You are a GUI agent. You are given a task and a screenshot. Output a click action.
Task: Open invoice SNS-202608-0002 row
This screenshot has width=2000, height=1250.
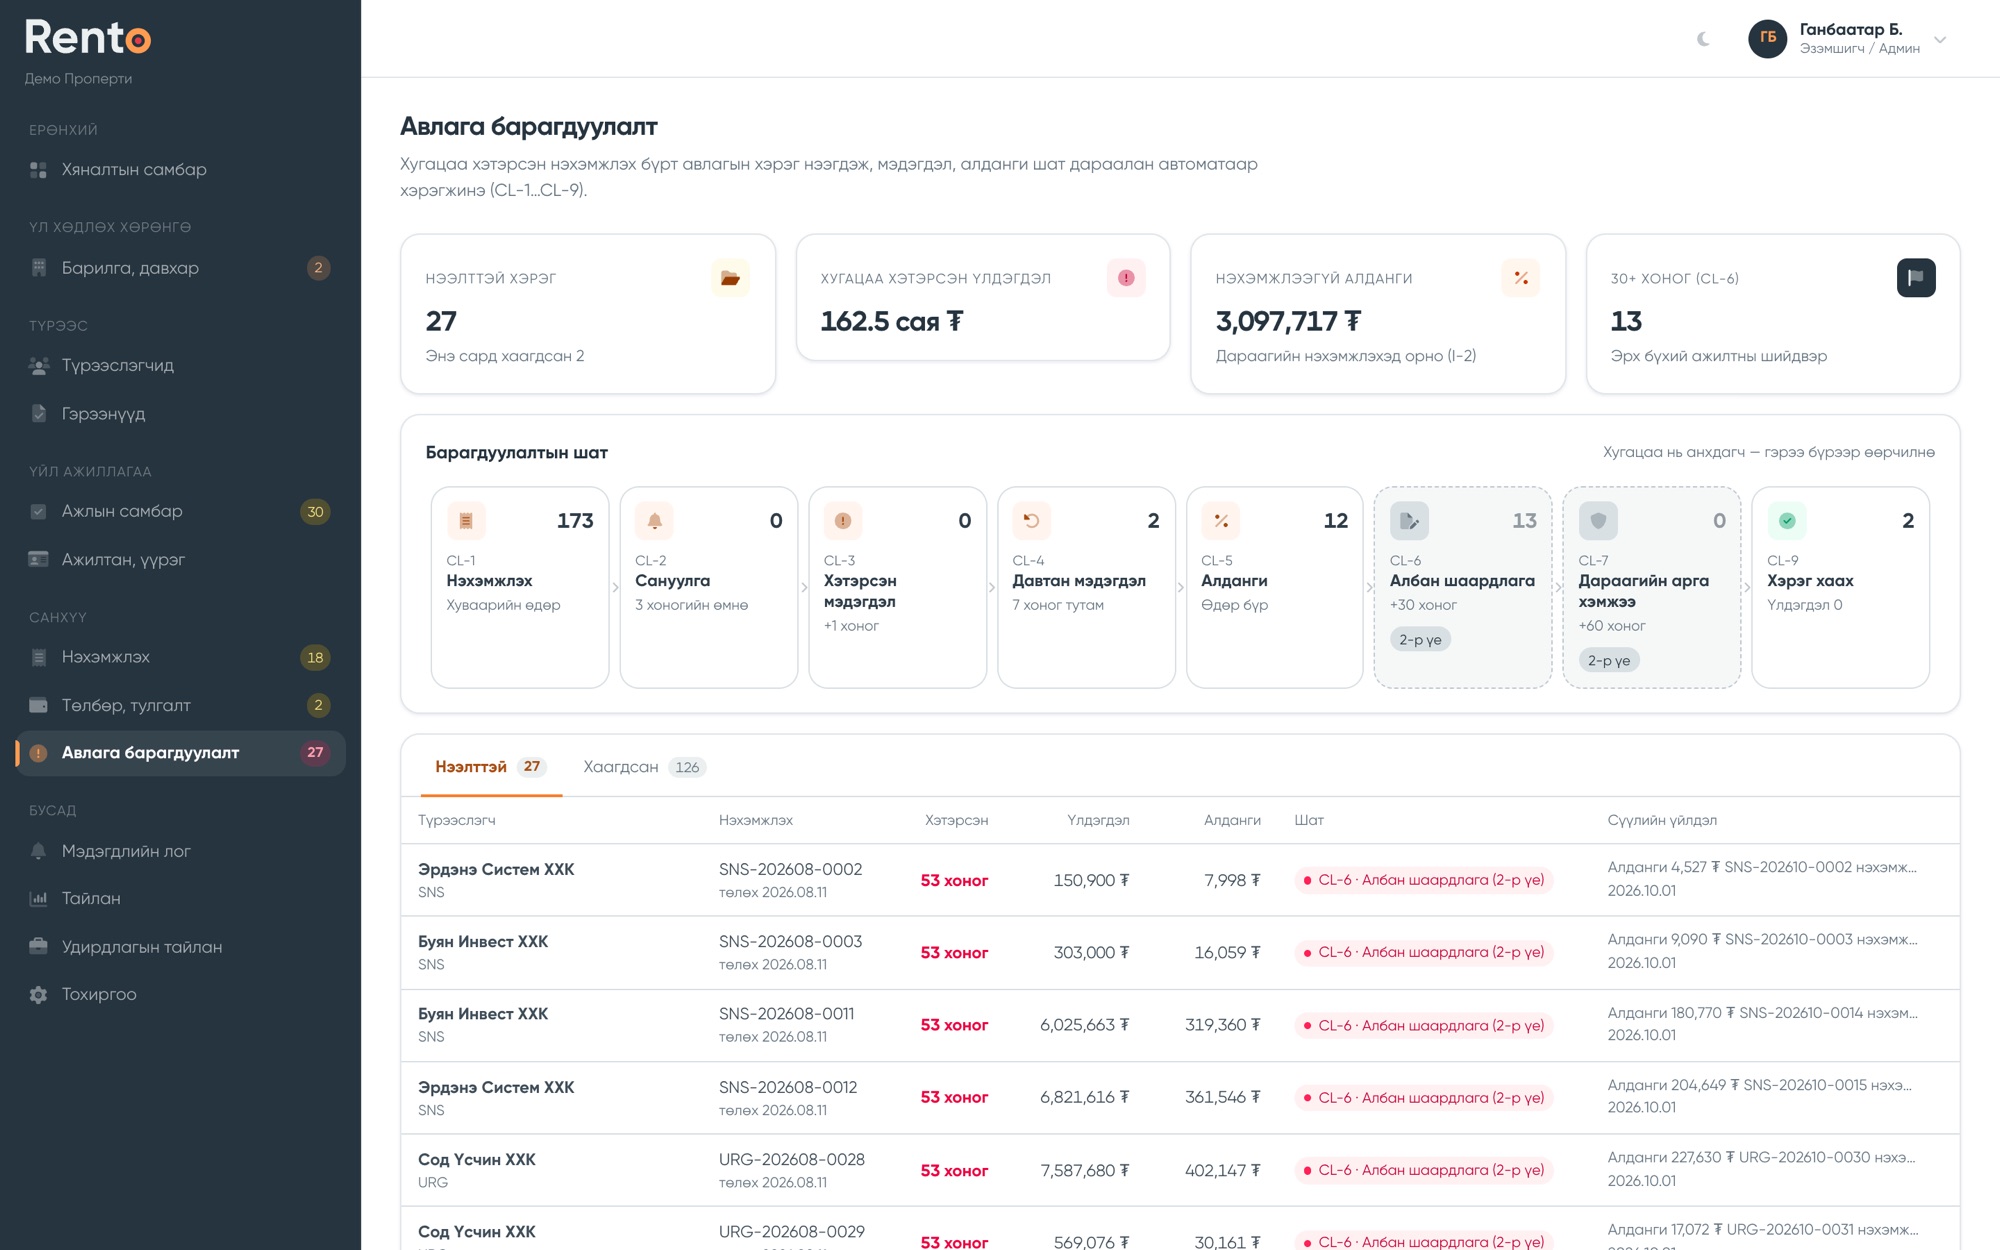point(1180,880)
